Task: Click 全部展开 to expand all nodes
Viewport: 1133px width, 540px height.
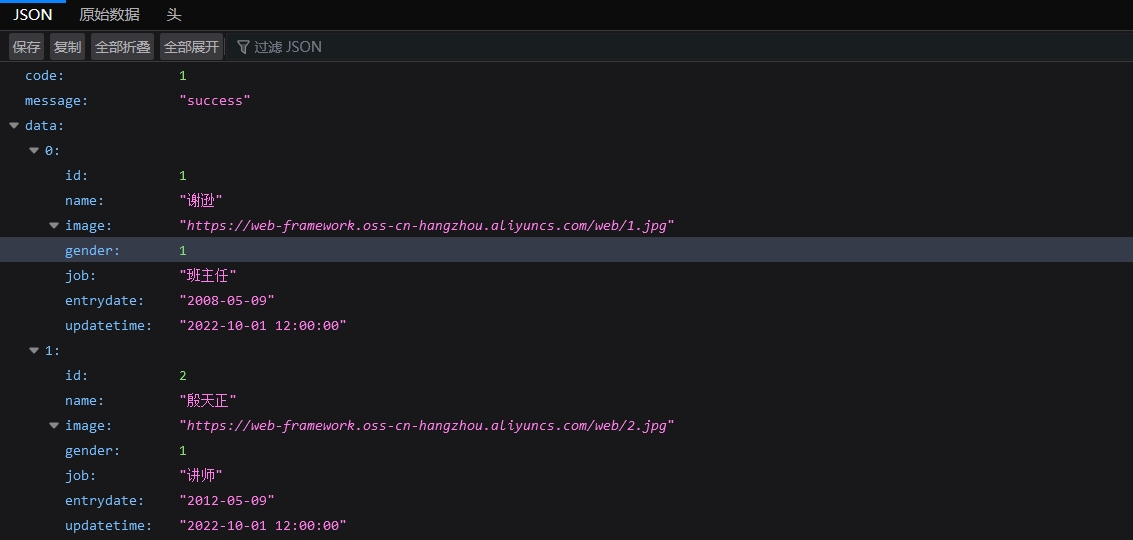Action: (191, 47)
